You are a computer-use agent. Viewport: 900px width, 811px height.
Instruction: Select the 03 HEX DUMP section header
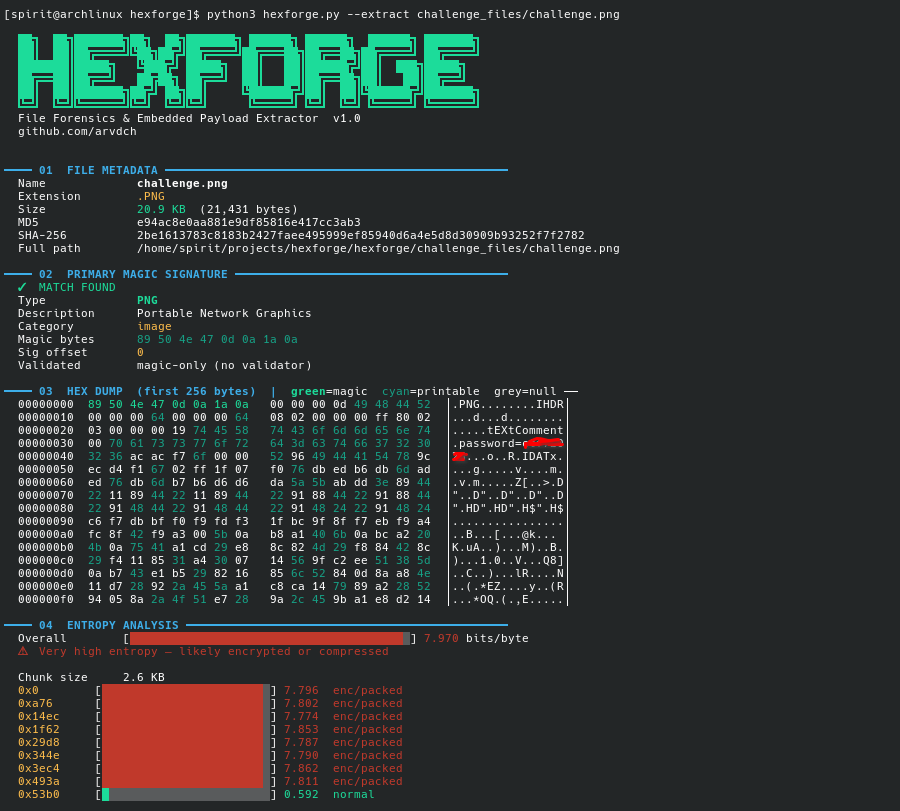click(147, 391)
